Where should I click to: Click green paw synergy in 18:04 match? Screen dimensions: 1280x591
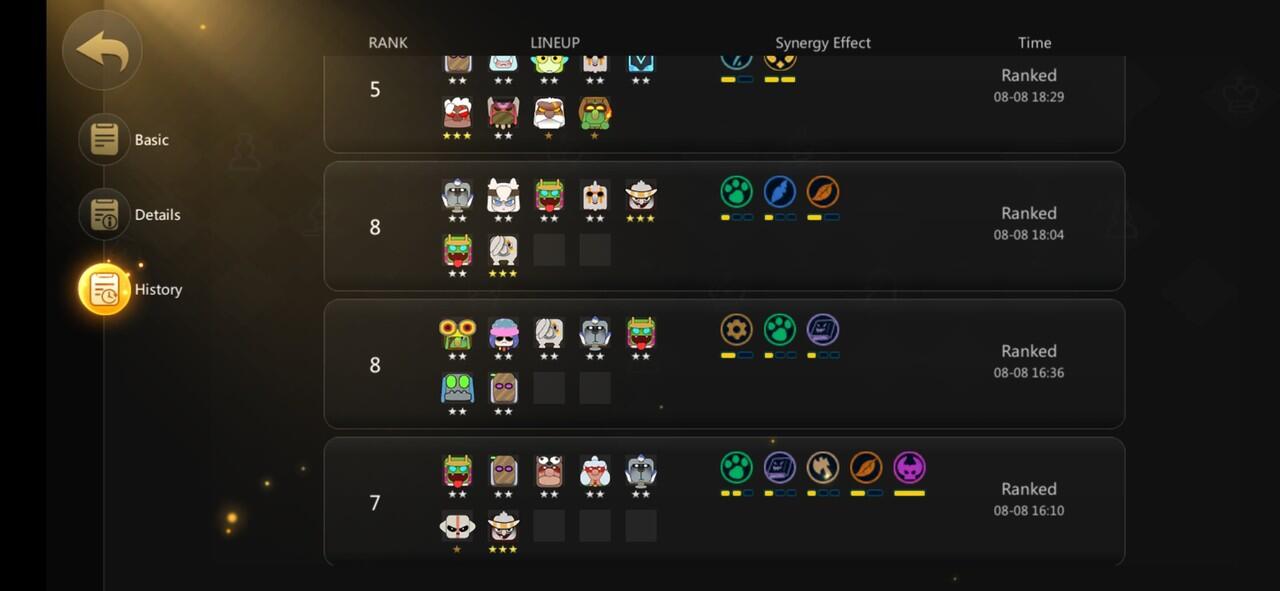pyautogui.click(x=737, y=191)
